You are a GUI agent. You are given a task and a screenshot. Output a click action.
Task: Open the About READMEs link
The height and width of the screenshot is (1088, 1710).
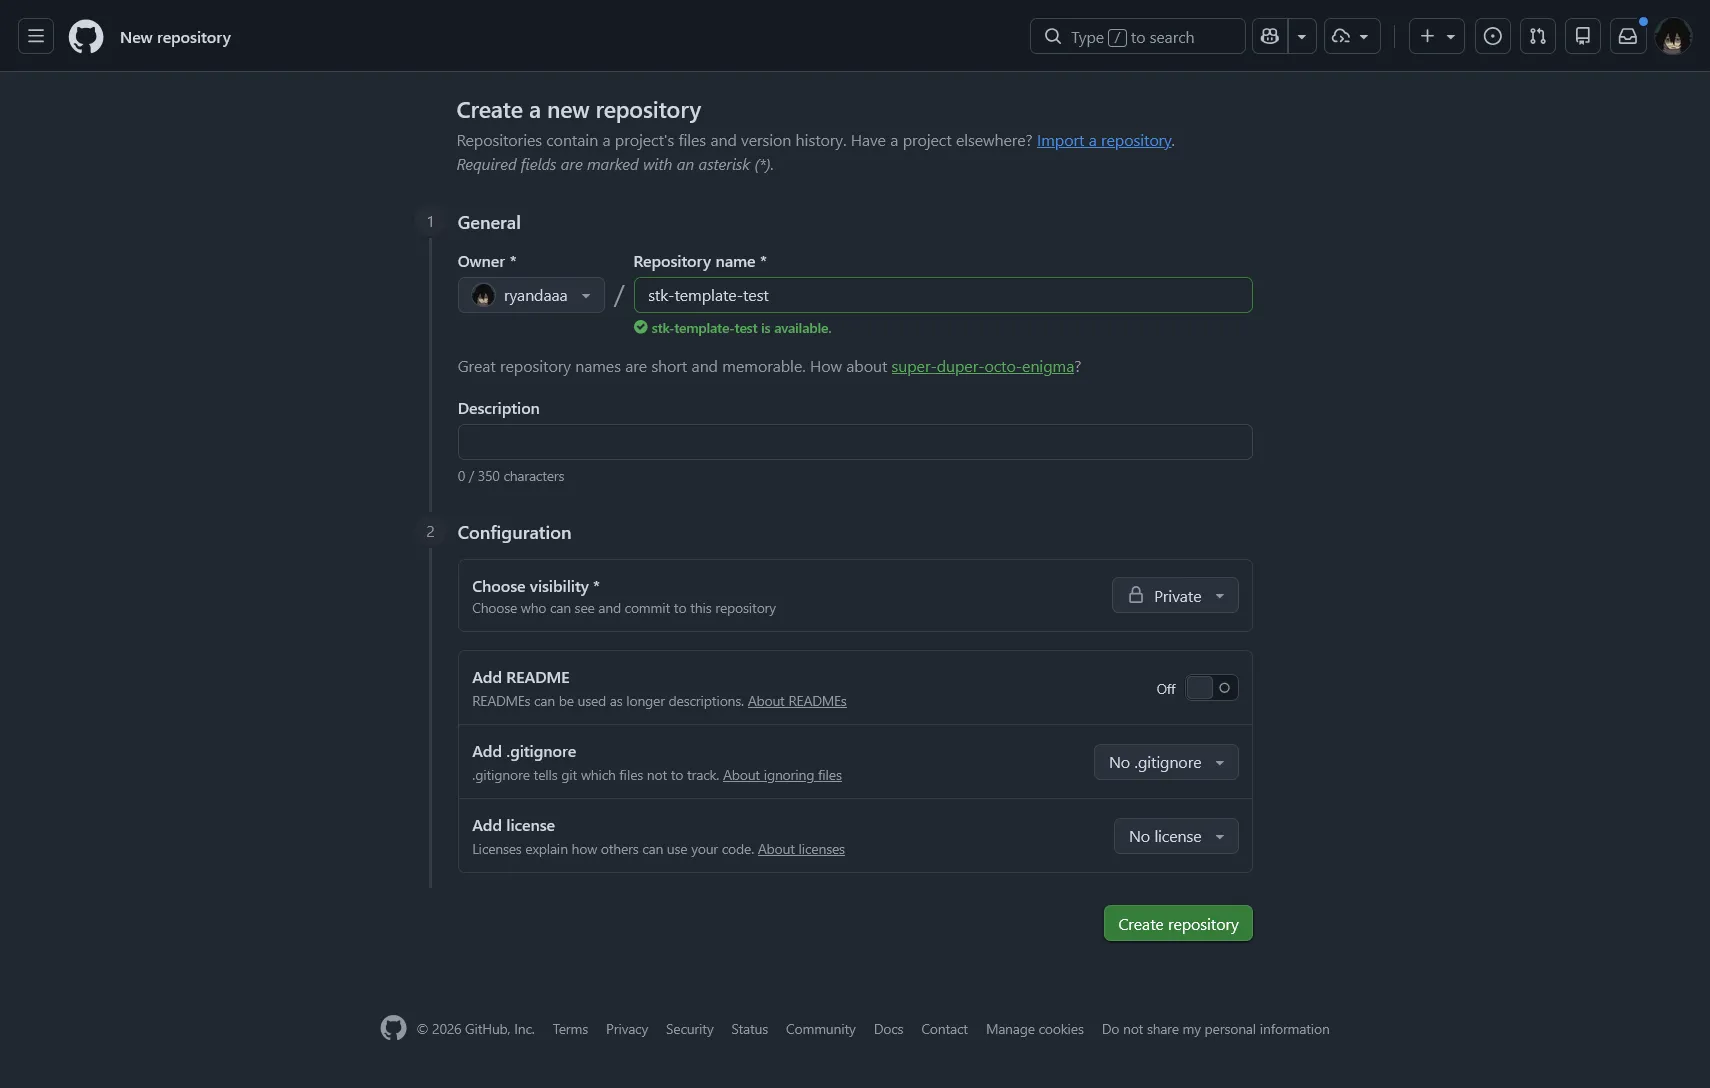point(797,702)
